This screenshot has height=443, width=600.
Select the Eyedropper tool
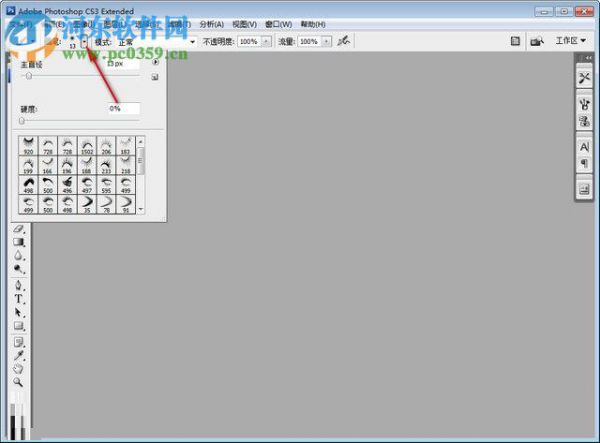tap(19, 355)
